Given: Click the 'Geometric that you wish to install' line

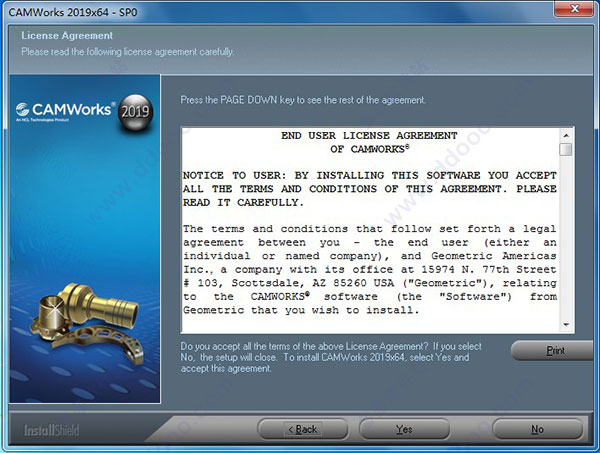Looking at the screenshot, I should [x=301, y=310].
